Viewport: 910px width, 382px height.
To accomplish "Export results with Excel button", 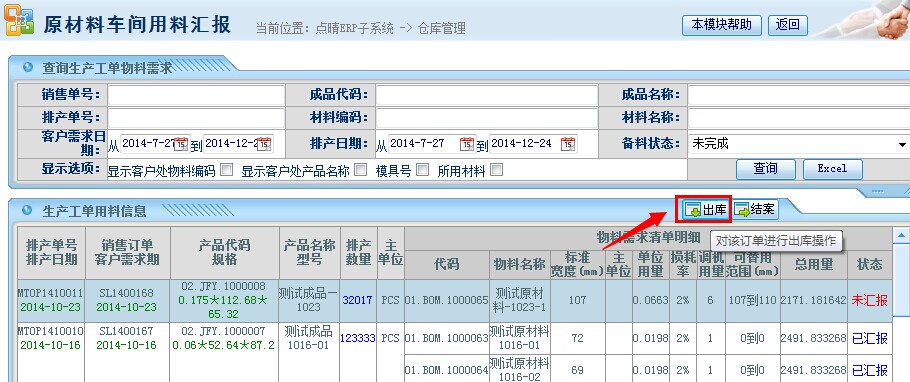I will pyautogui.click(x=833, y=169).
